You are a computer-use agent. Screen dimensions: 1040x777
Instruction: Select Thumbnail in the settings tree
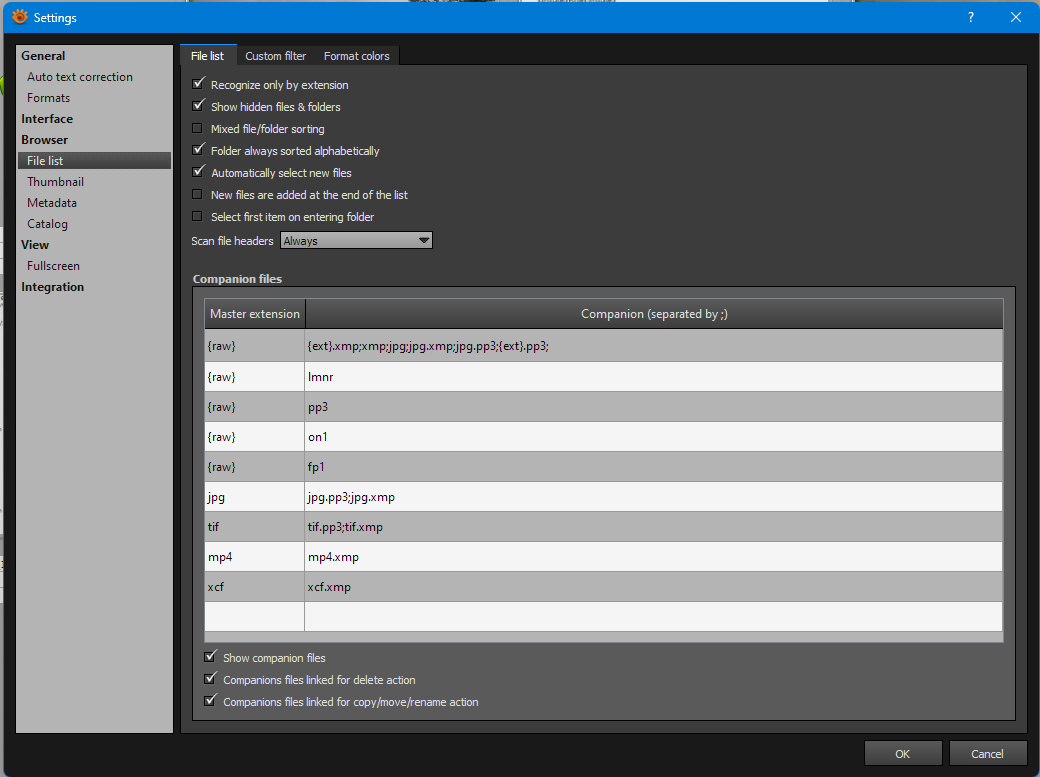[x=55, y=182]
